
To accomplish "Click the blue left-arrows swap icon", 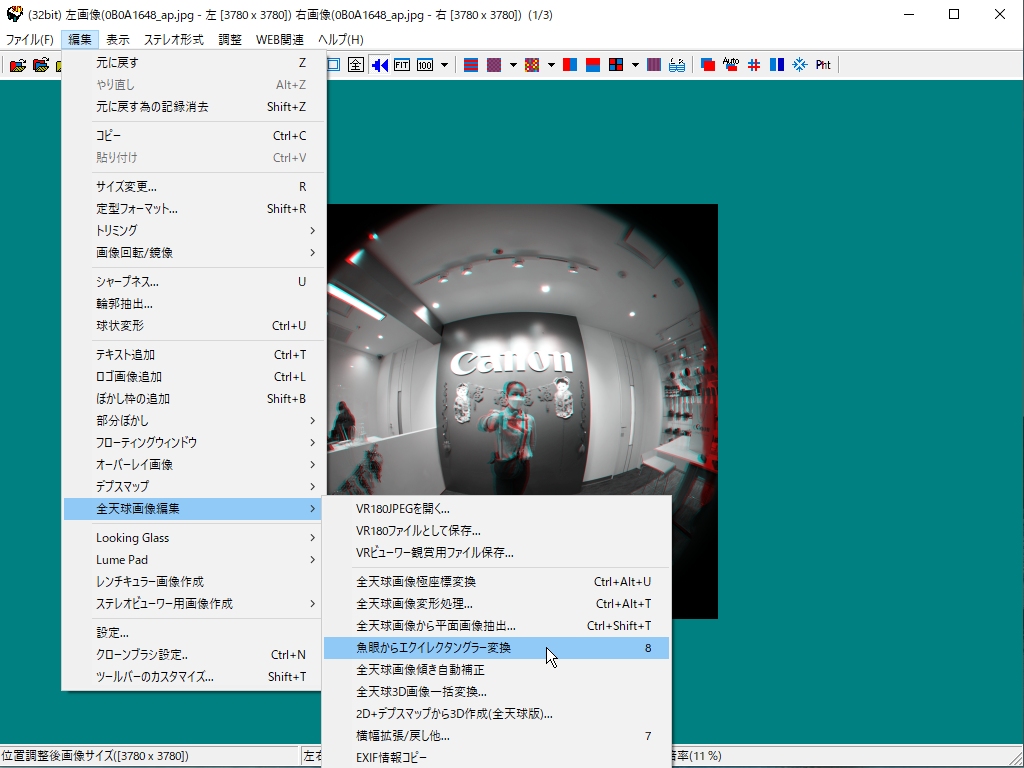I will point(380,65).
